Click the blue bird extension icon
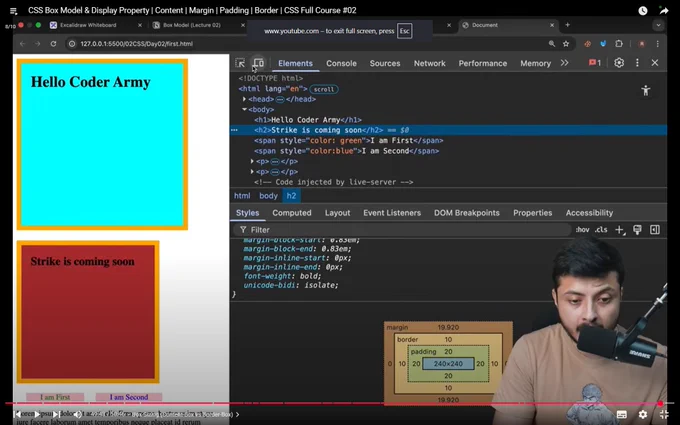 [x=603, y=44]
